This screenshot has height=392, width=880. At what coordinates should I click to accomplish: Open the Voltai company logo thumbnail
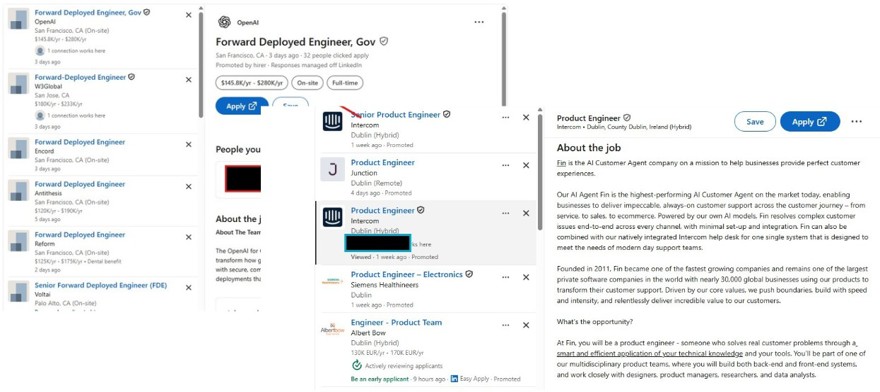coord(19,291)
